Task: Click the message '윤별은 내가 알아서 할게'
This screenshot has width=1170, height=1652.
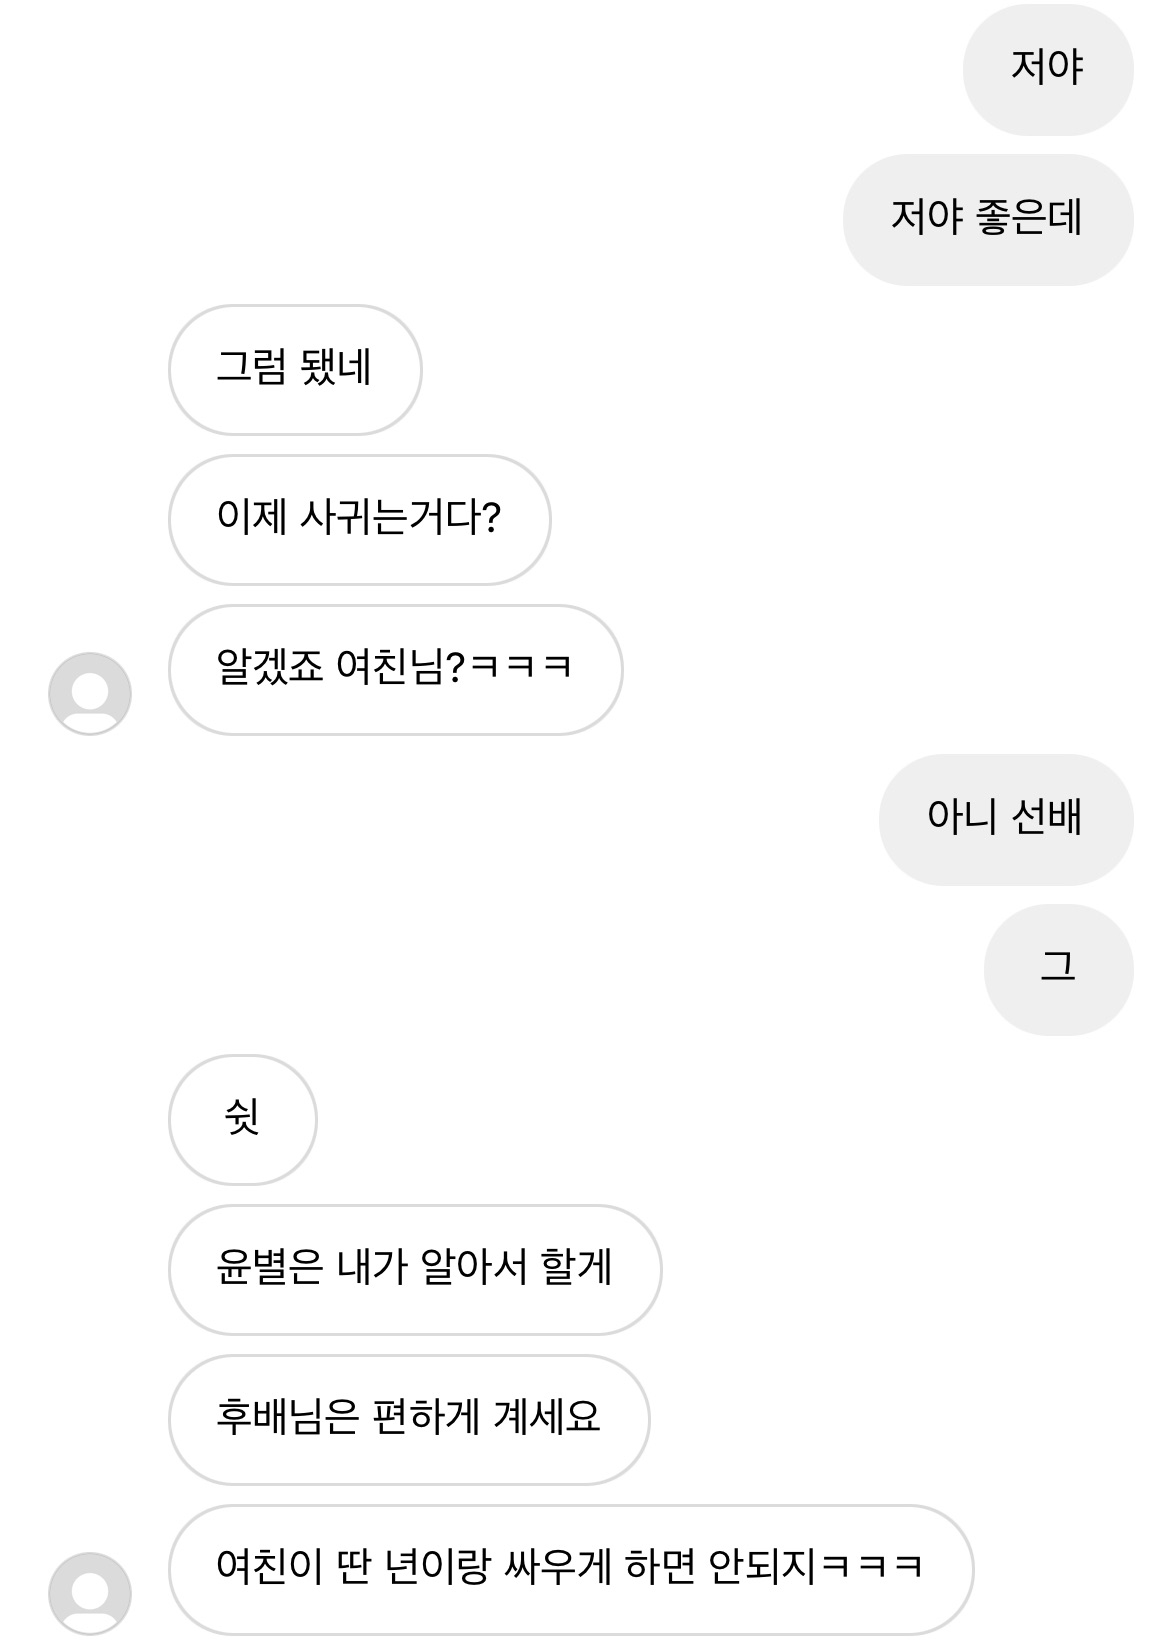Action: click(x=414, y=1269)
